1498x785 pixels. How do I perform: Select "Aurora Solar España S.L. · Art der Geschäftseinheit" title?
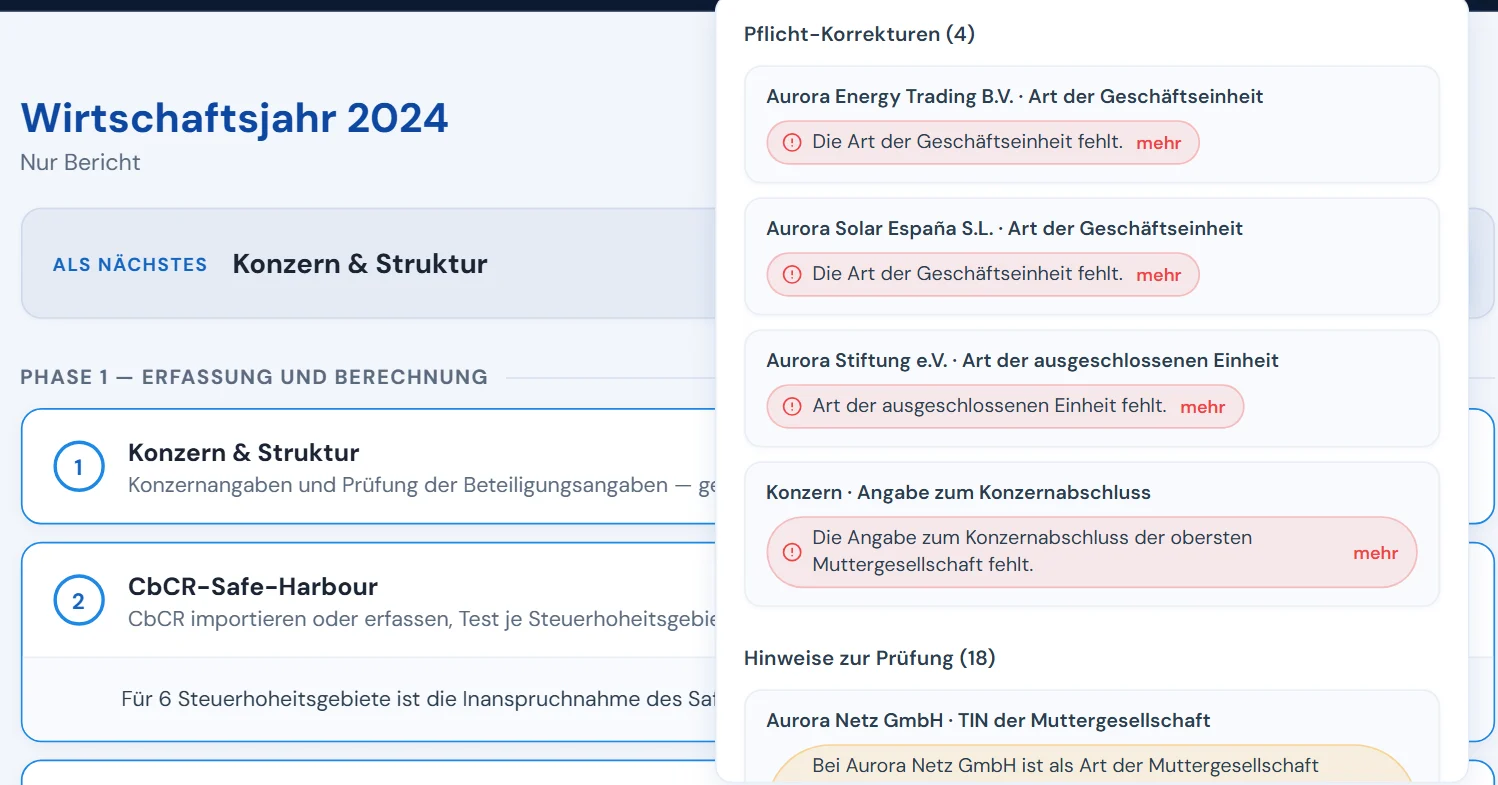tap(1005, 229)
